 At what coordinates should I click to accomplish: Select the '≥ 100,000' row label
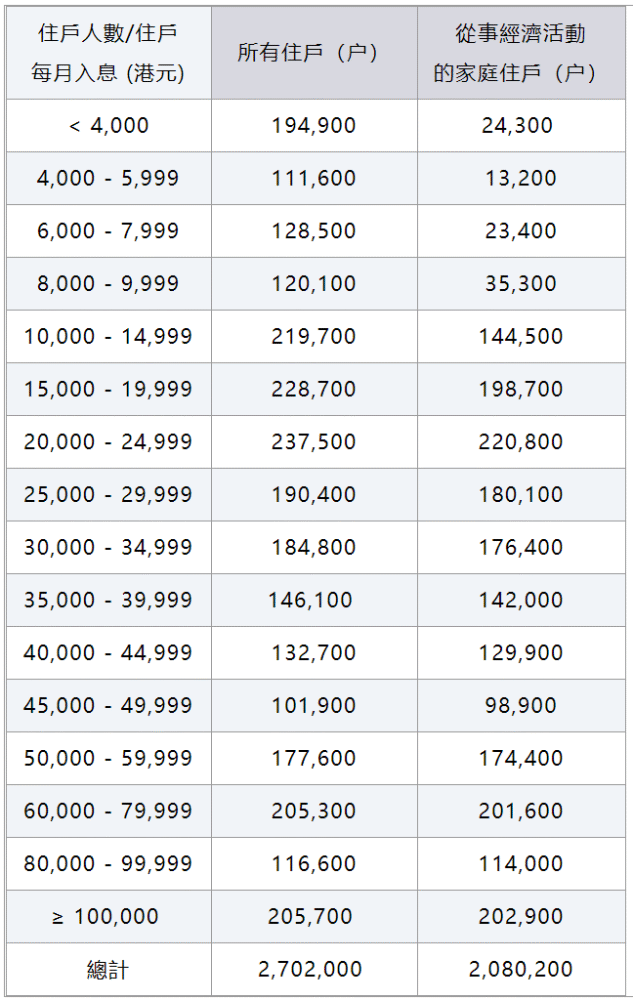[109, 917]
